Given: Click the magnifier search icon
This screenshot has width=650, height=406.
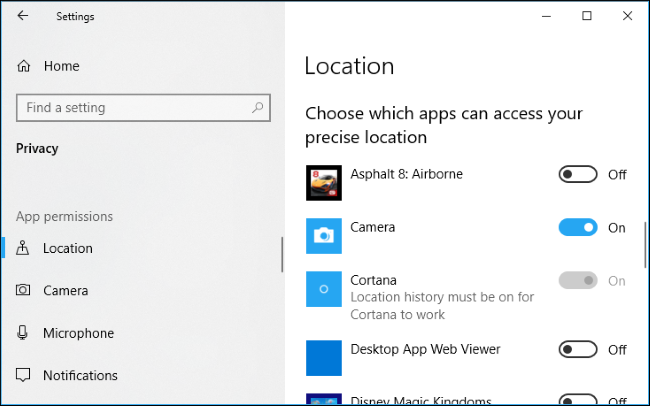Looking at the screenshot, I should 257,108.
